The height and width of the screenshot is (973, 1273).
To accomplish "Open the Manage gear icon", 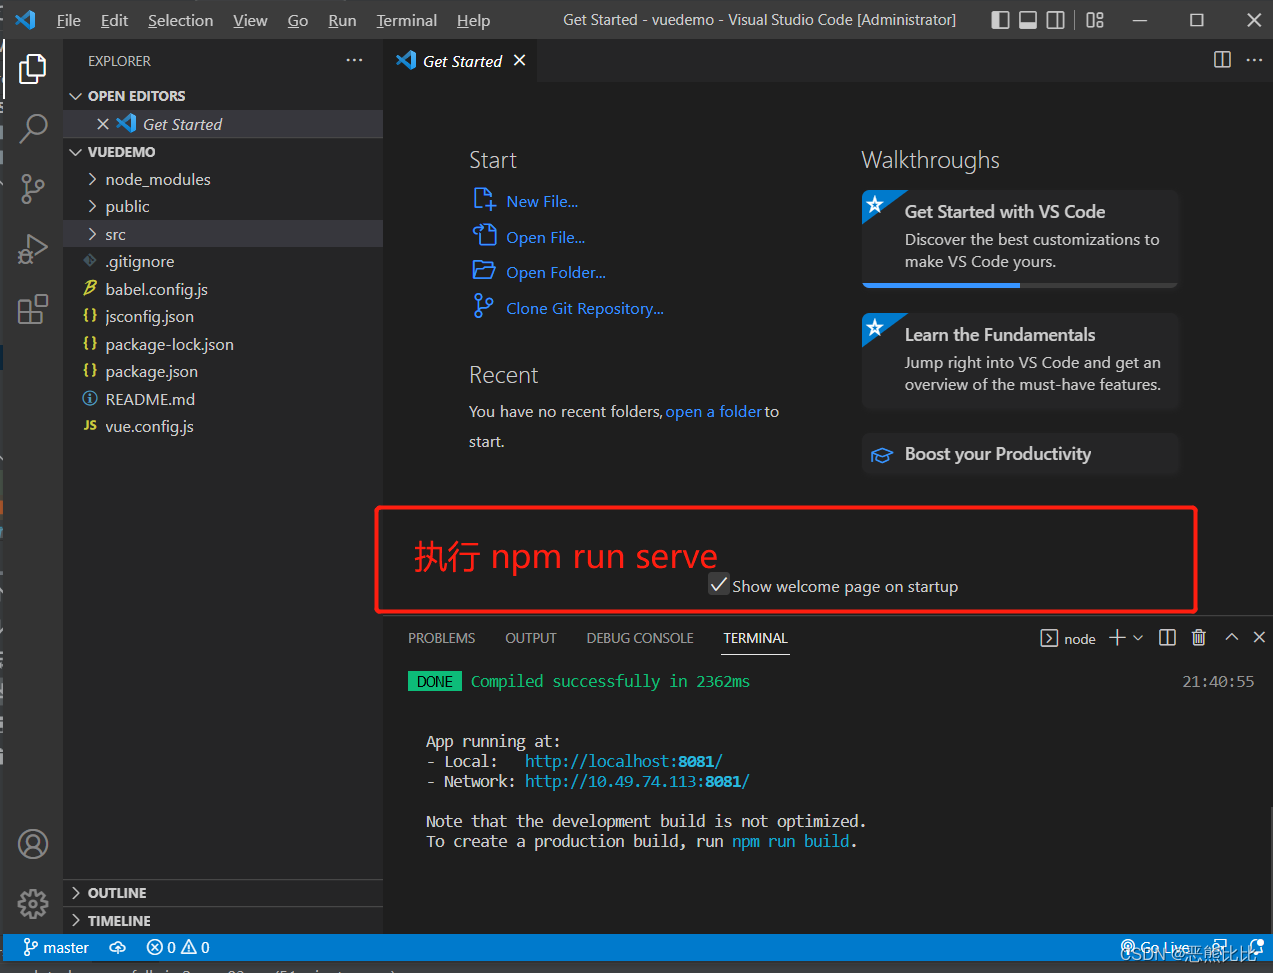I will click(33, 904).
